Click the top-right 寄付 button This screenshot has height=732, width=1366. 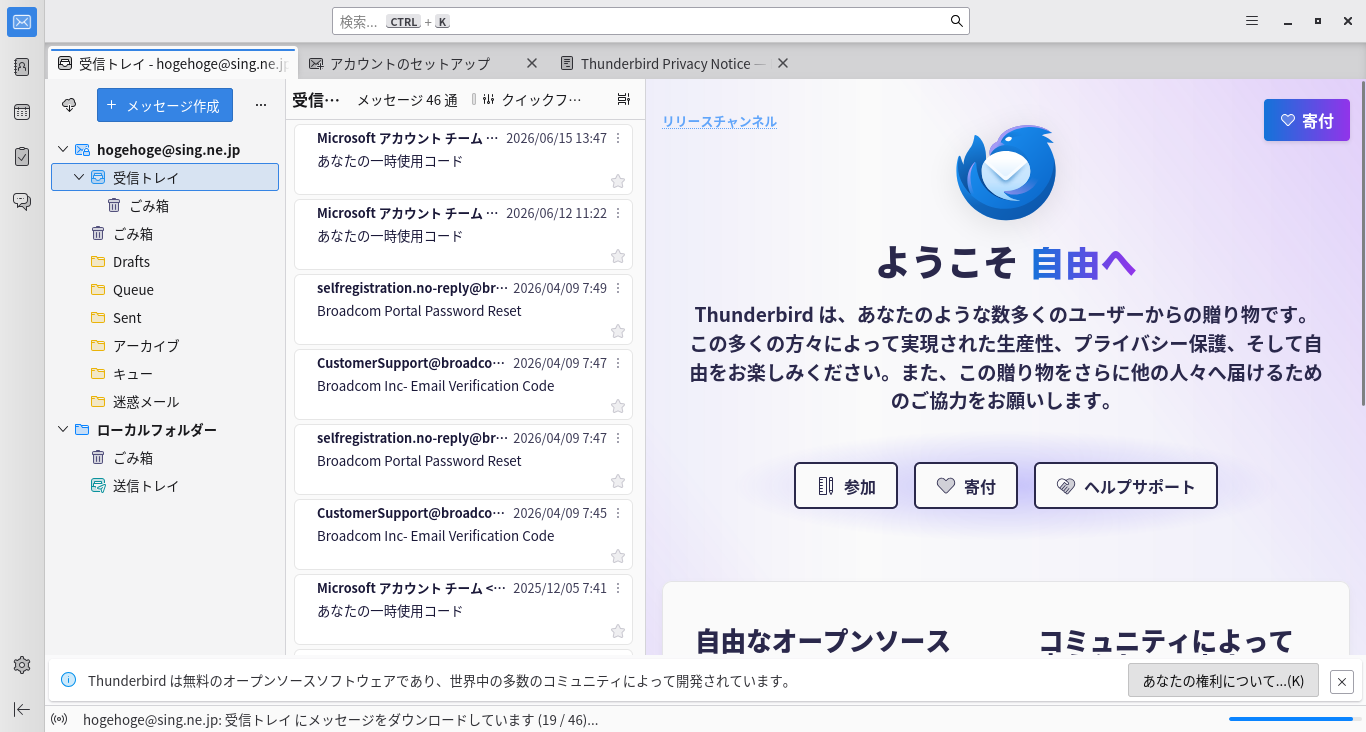1307,120
